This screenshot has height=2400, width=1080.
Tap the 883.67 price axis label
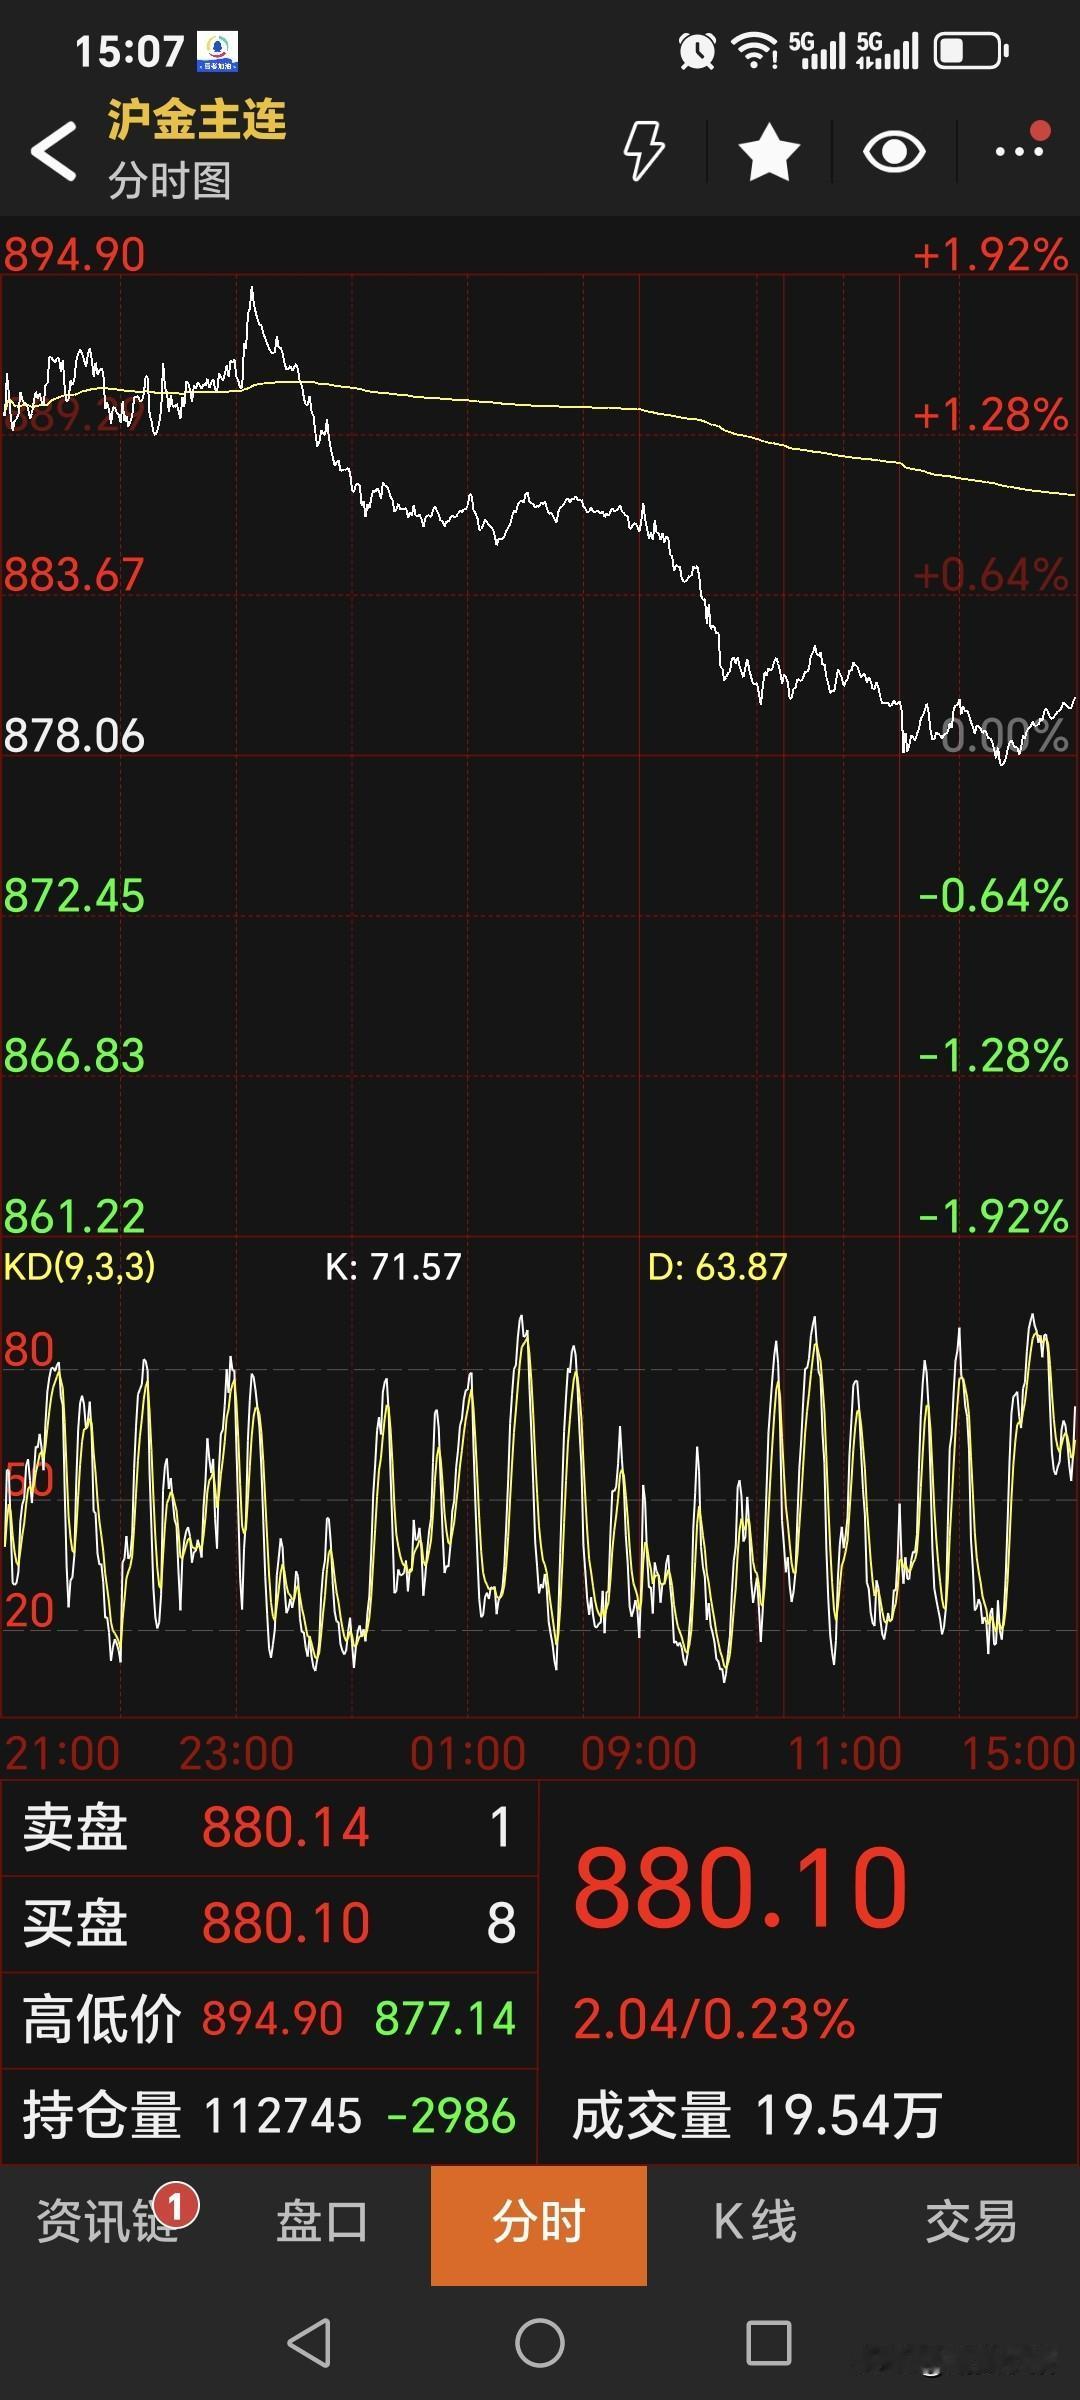[x=74, y=575]
